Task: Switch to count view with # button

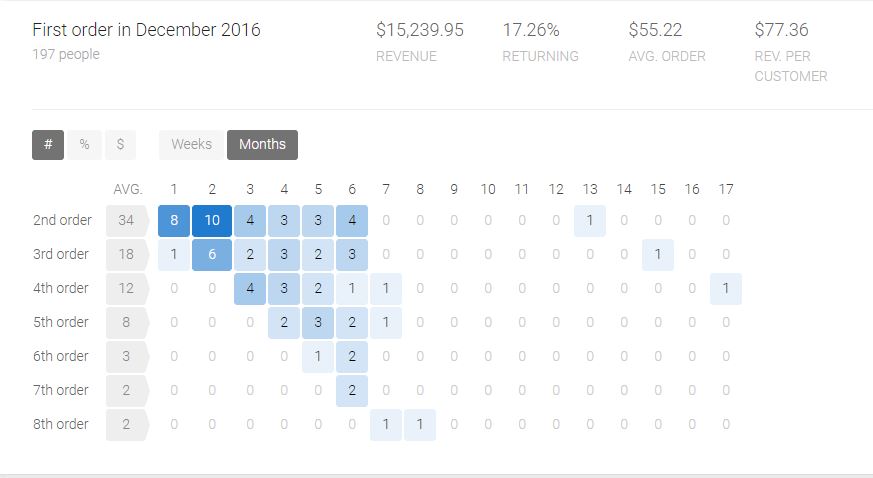Action: coord(48,145)
